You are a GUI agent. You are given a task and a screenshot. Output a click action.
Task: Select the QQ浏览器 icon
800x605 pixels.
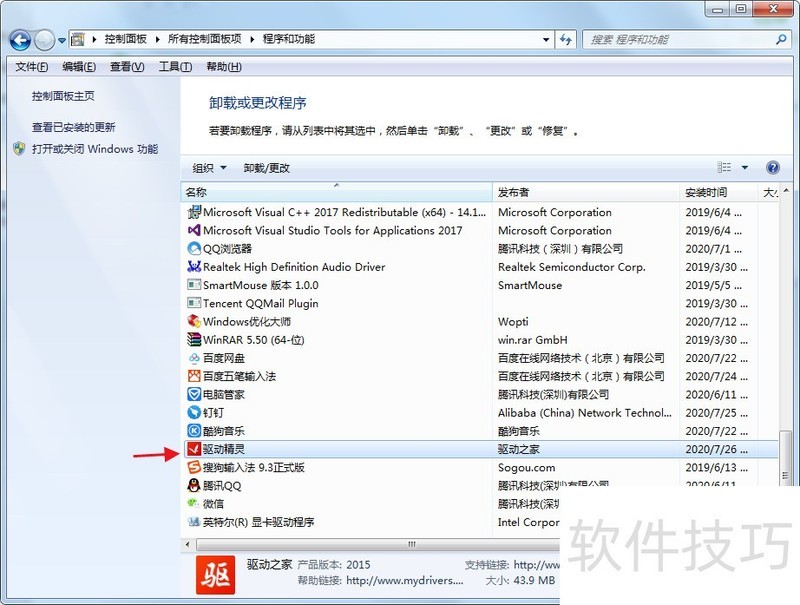point(194,248)
